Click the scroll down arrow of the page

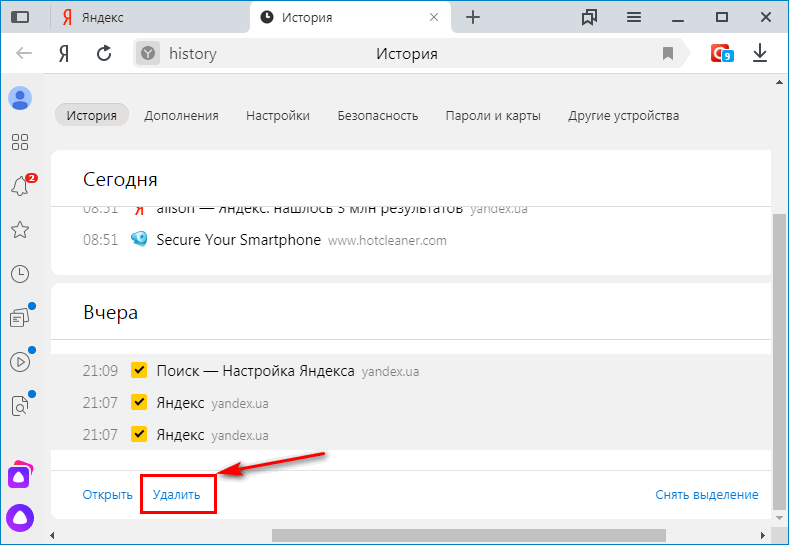coord(779,518)
